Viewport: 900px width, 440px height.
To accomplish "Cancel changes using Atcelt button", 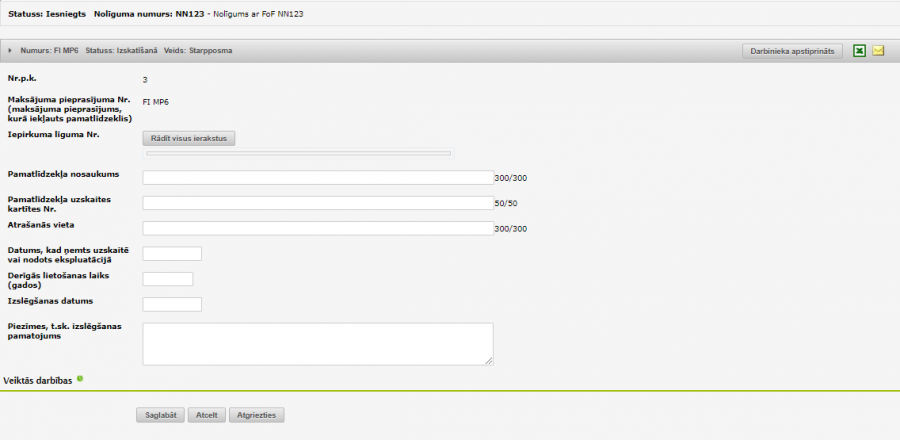I will coord(207,415).
